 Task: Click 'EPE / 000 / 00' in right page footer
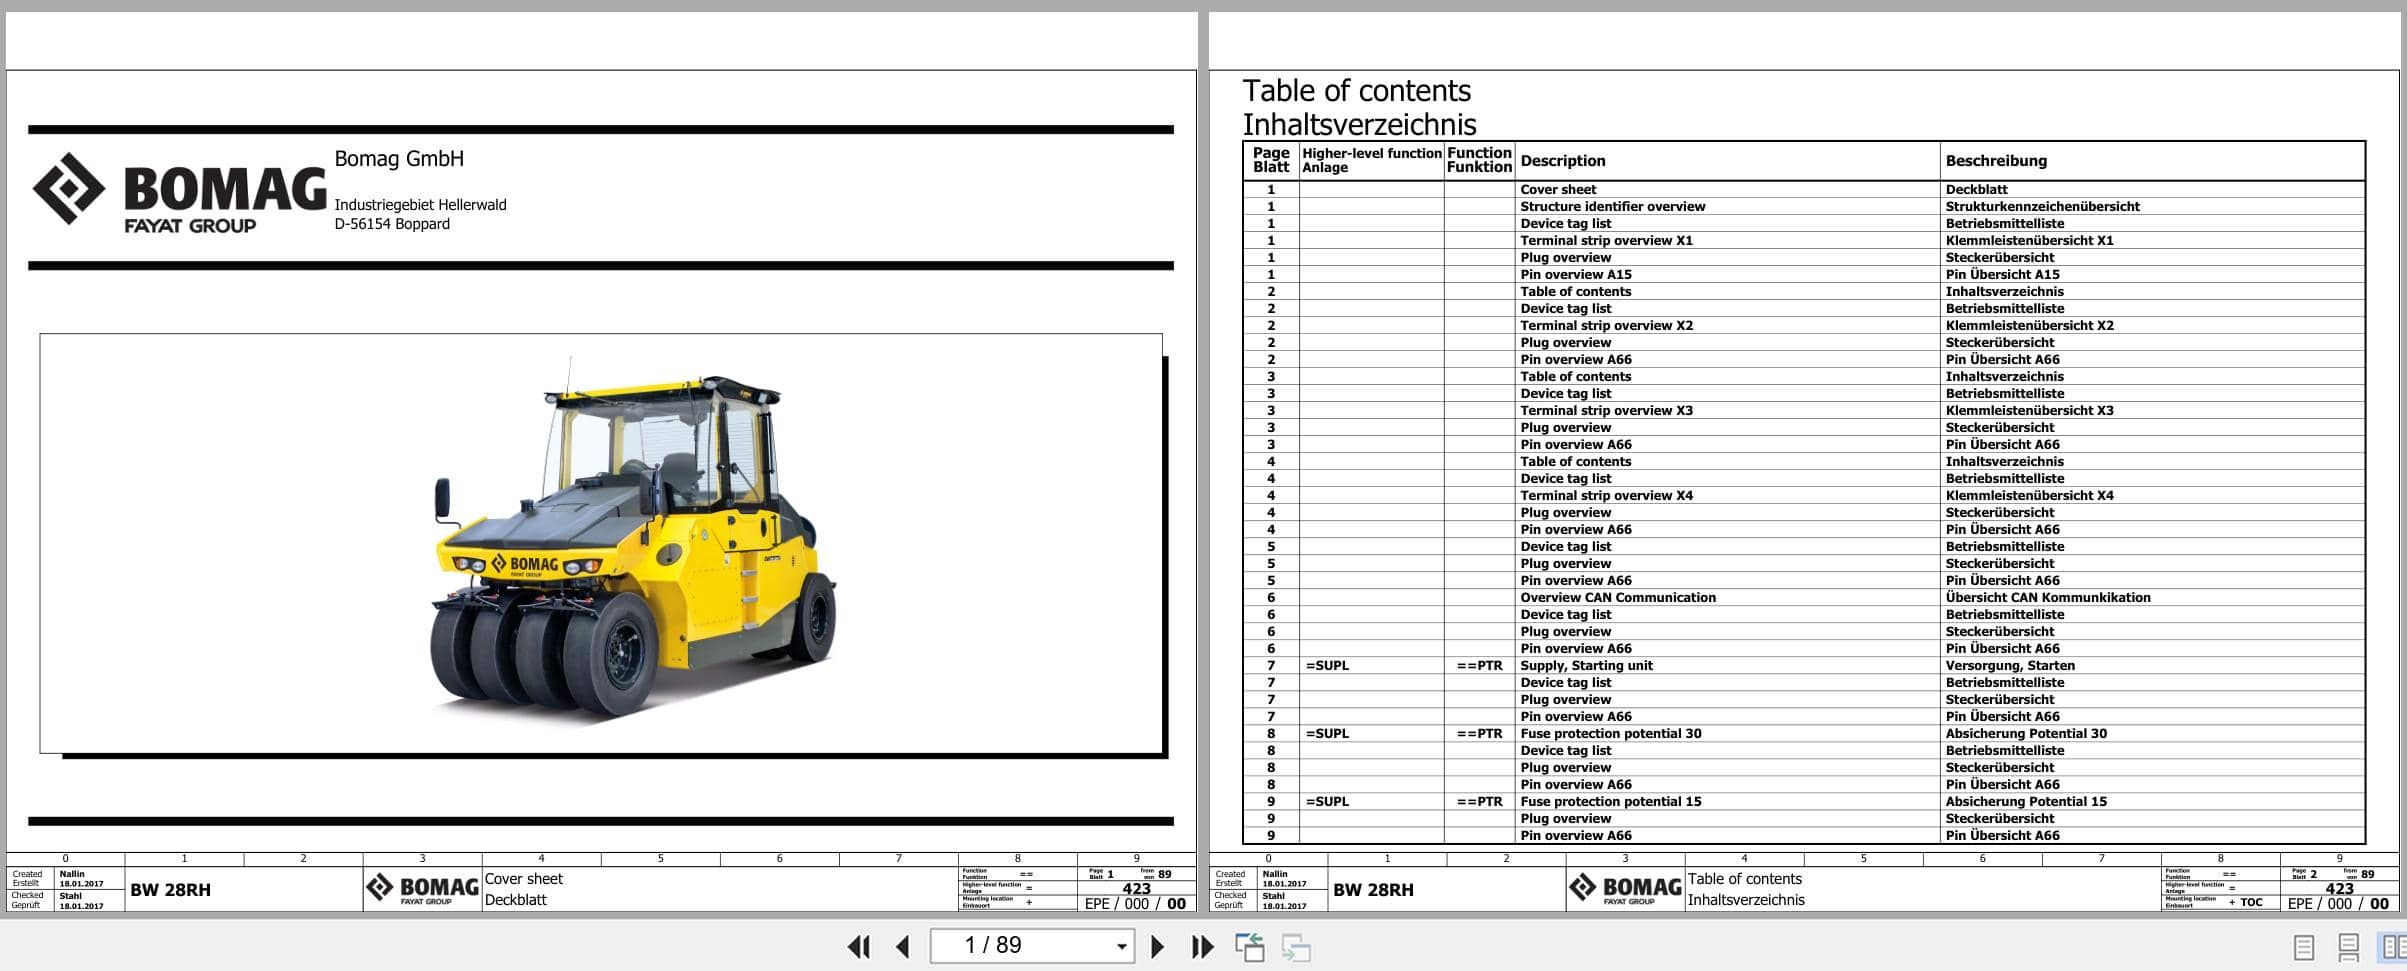click(x=2338, y=904)
